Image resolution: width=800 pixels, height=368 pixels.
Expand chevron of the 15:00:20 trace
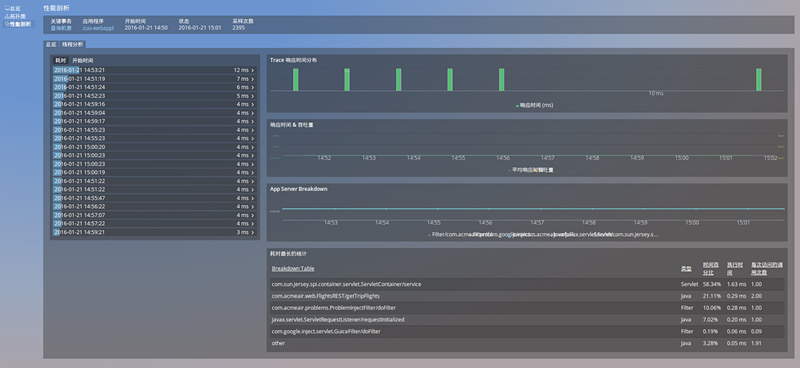(x=253, y=147)
